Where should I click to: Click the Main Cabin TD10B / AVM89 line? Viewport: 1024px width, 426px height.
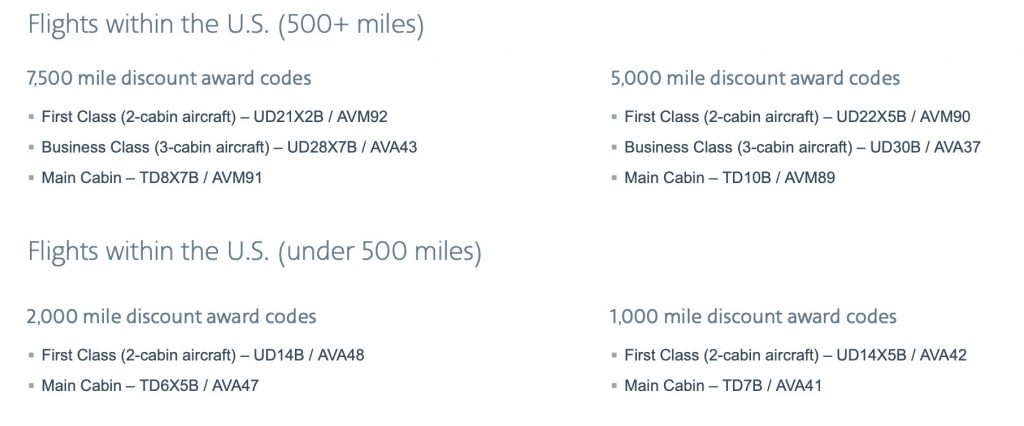(x=729, y=177)
